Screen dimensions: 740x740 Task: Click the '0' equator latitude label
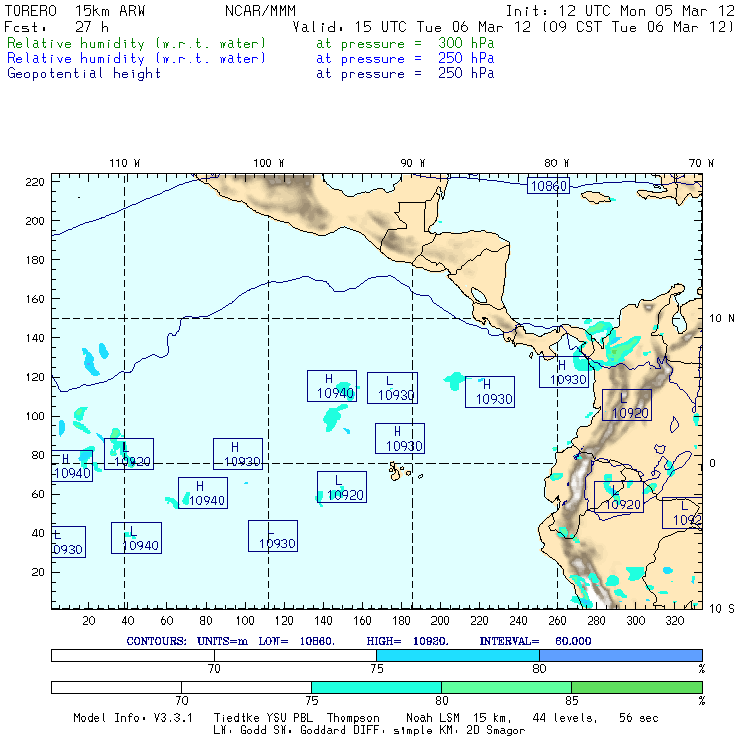tap(712, 463)
